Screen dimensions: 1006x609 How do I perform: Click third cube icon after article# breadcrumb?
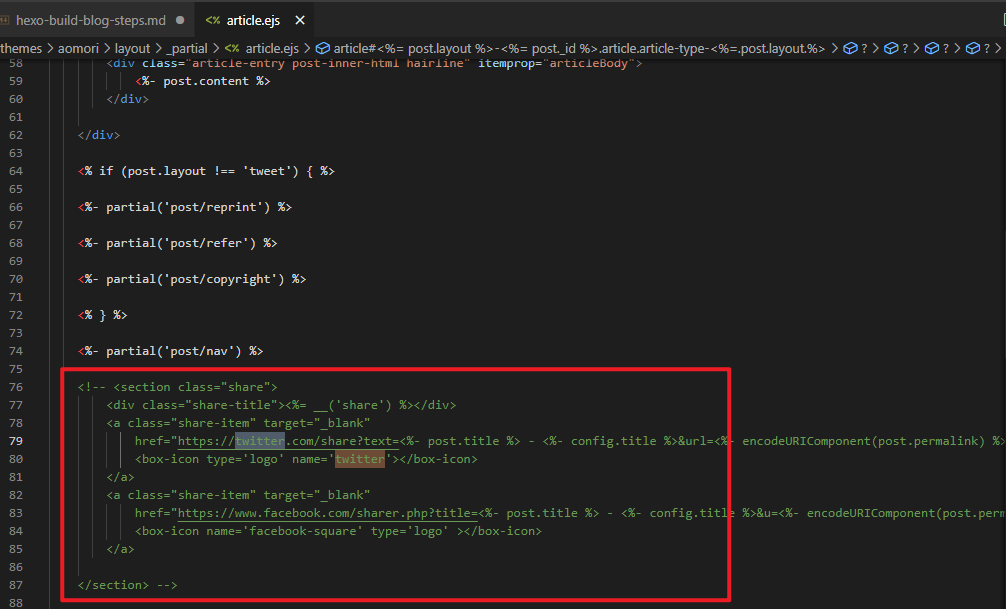point(930,48)
